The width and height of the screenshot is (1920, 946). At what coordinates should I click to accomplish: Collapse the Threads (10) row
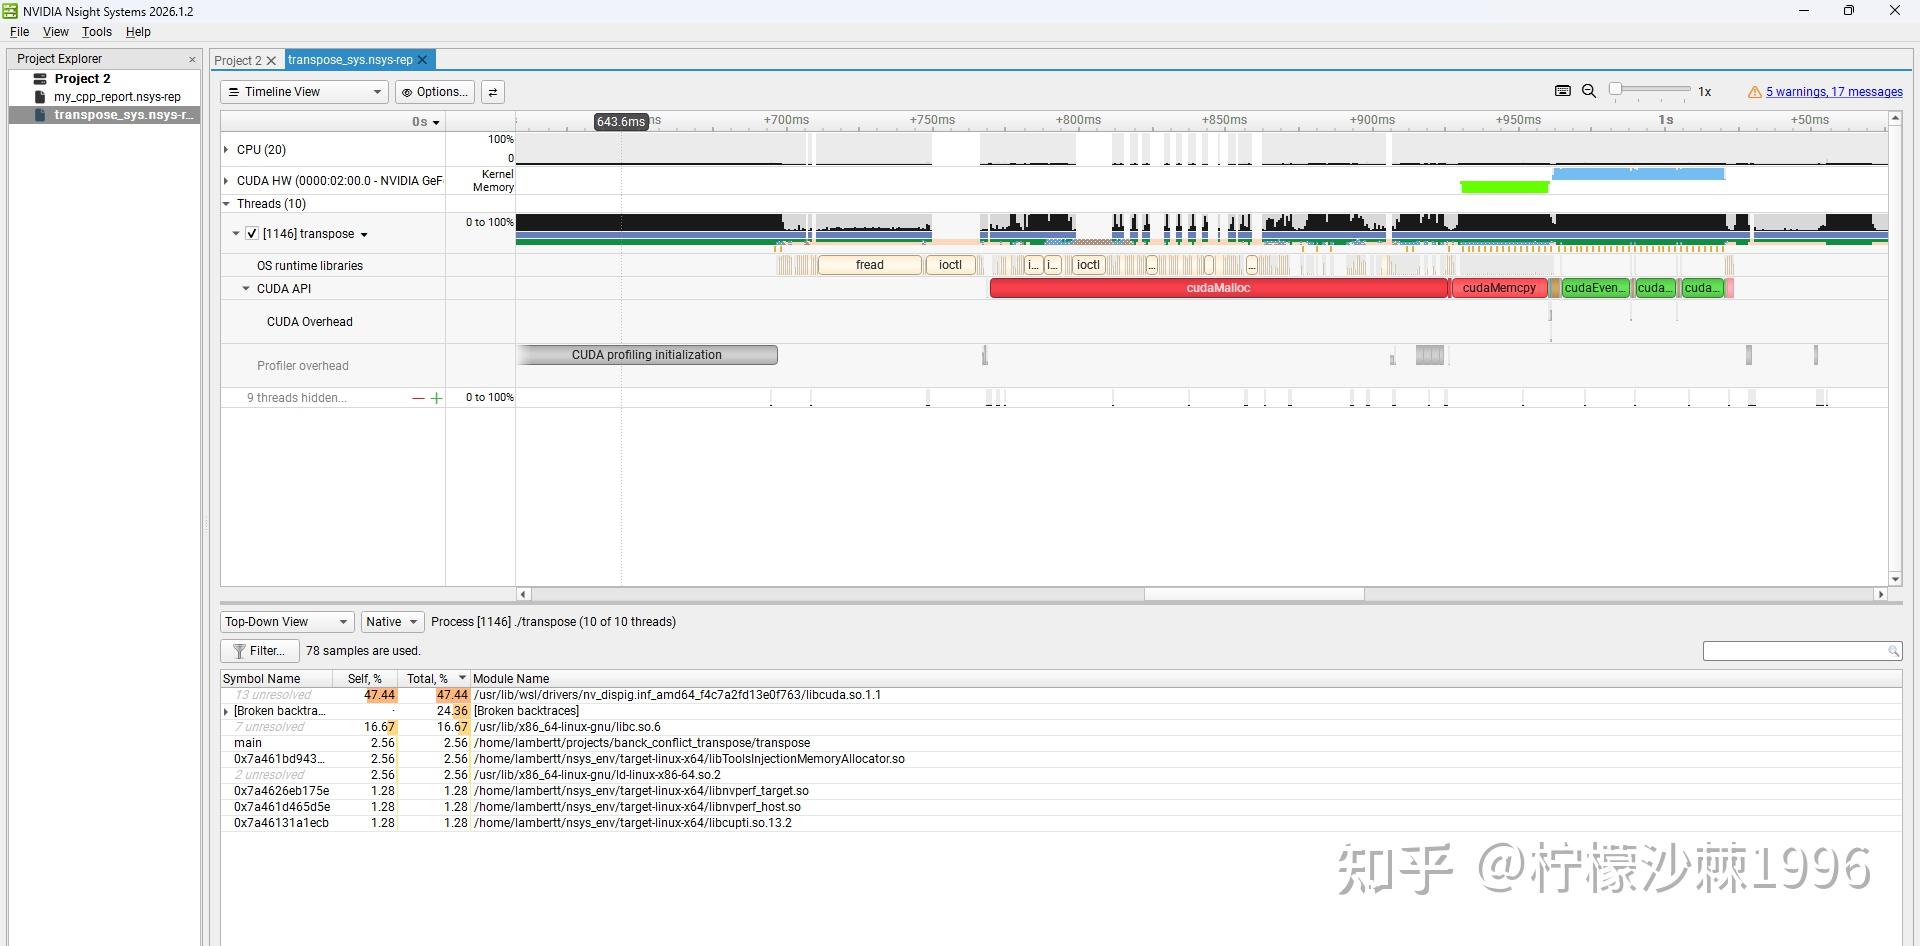226,204
